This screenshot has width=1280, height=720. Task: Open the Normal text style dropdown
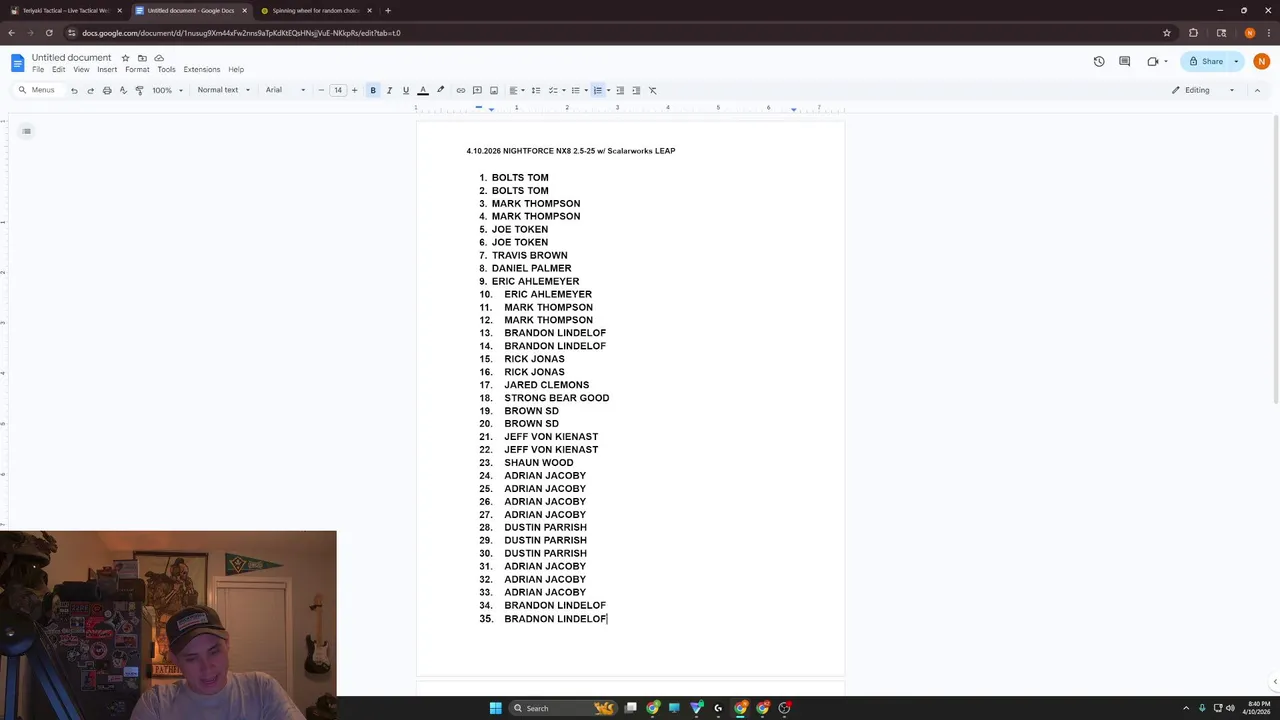click(x=223, y=90)
